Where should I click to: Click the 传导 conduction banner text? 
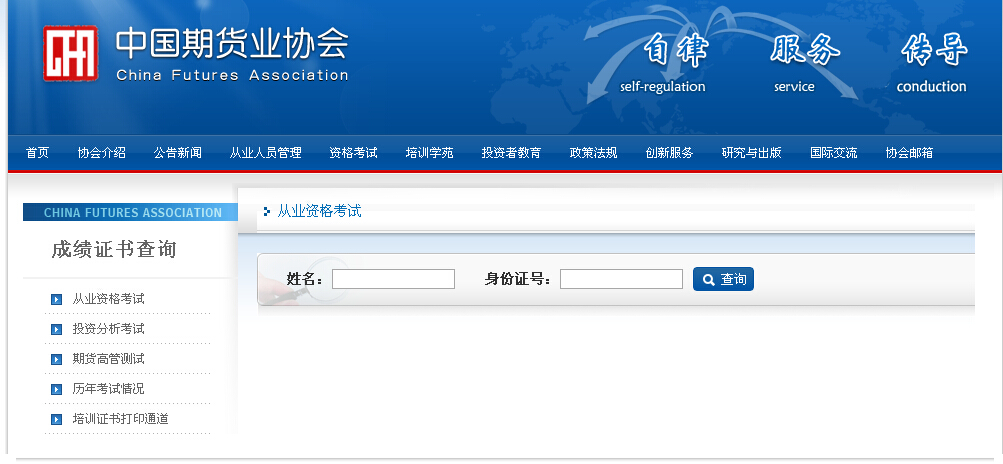934,64
